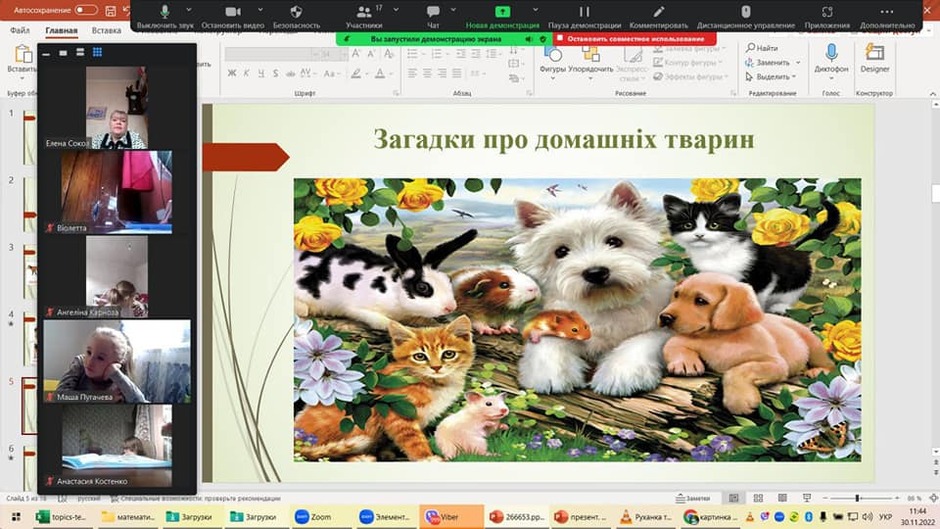Viewport: 940px width, 529px height.
Task: Click slide title Загадки про домашніх тварин
Action: point(564,139)
